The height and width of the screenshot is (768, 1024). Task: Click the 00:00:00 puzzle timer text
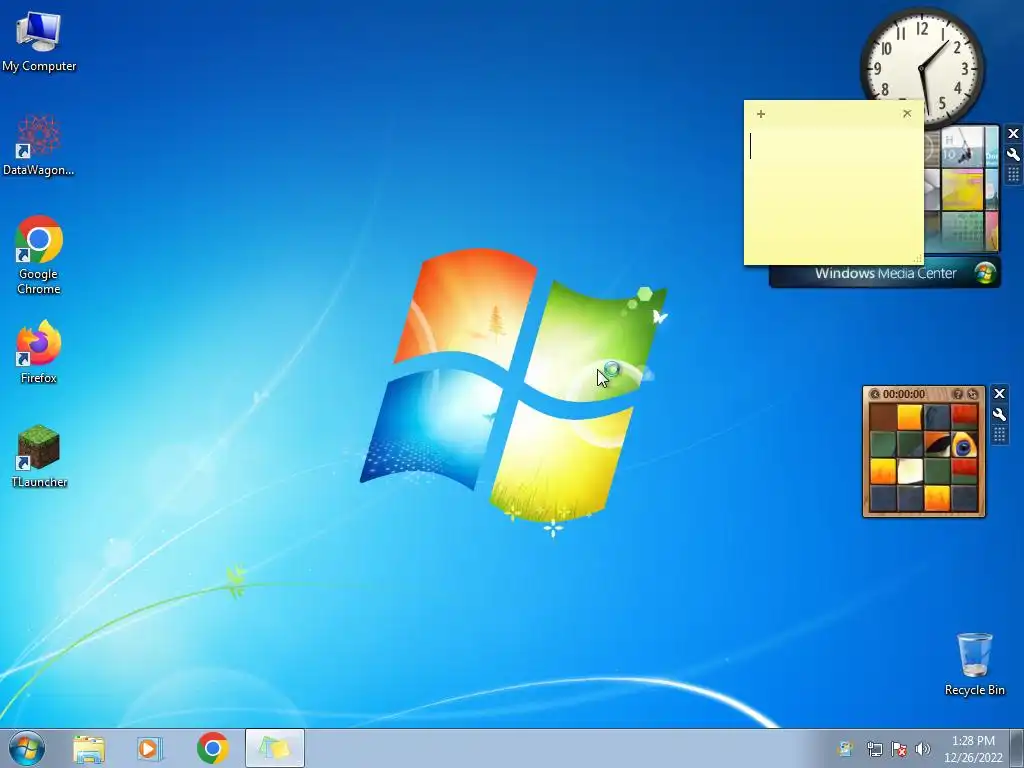click(x=904, y=394)
